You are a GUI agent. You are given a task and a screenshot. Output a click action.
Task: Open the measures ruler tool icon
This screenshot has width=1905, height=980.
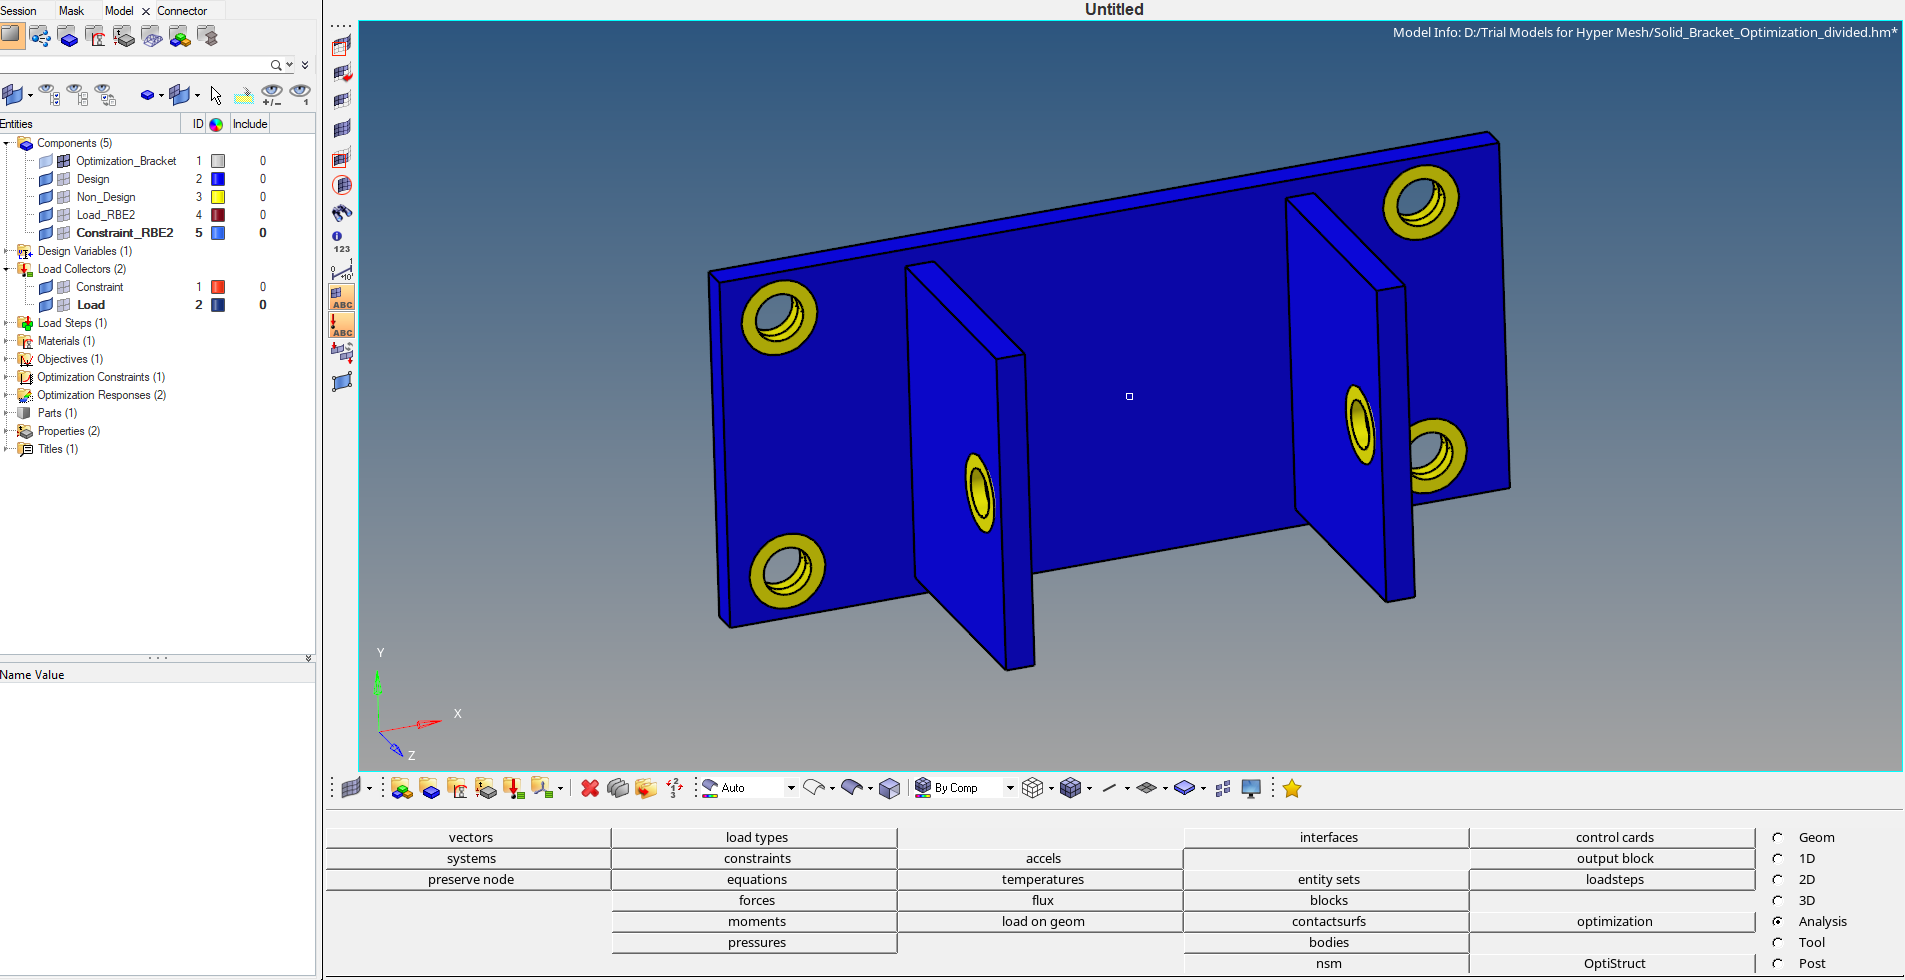coord(341,268)
